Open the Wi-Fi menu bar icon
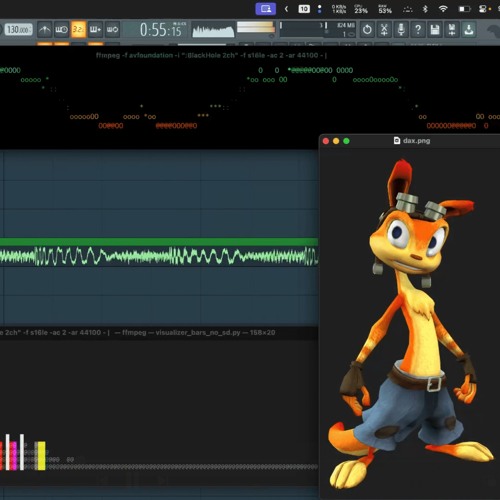The height and width of the screenshot is (500, 500). [x=443, y=9]
